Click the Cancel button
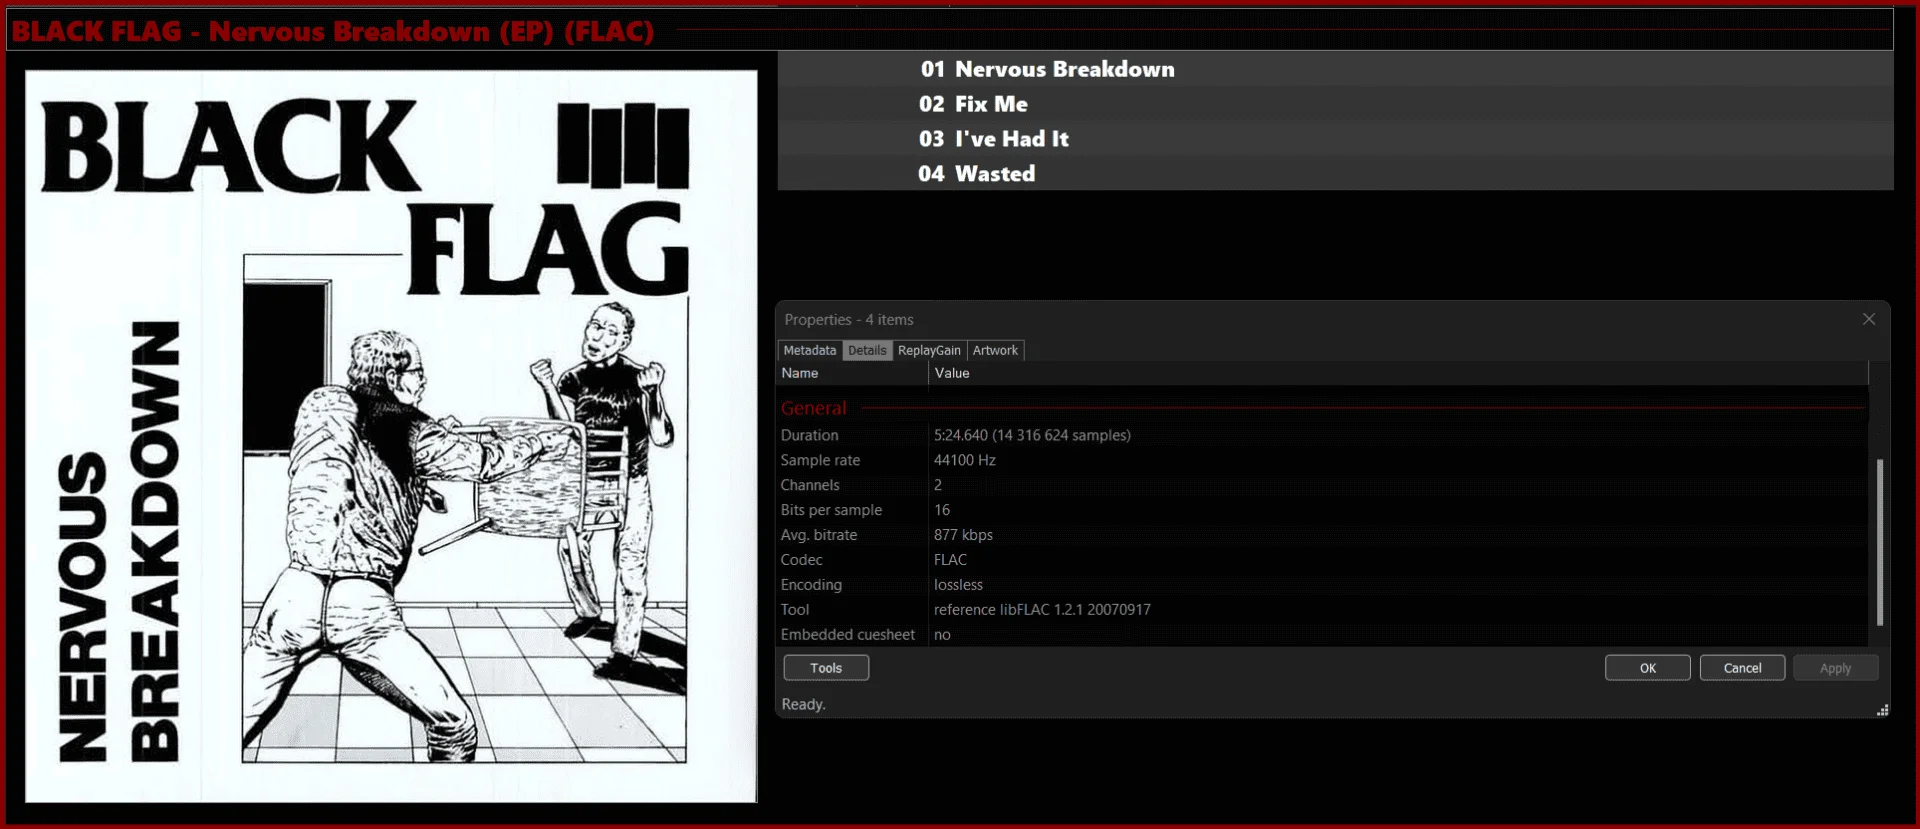The height and width of the screenshot is (829, 1920). click(1742, 668)
